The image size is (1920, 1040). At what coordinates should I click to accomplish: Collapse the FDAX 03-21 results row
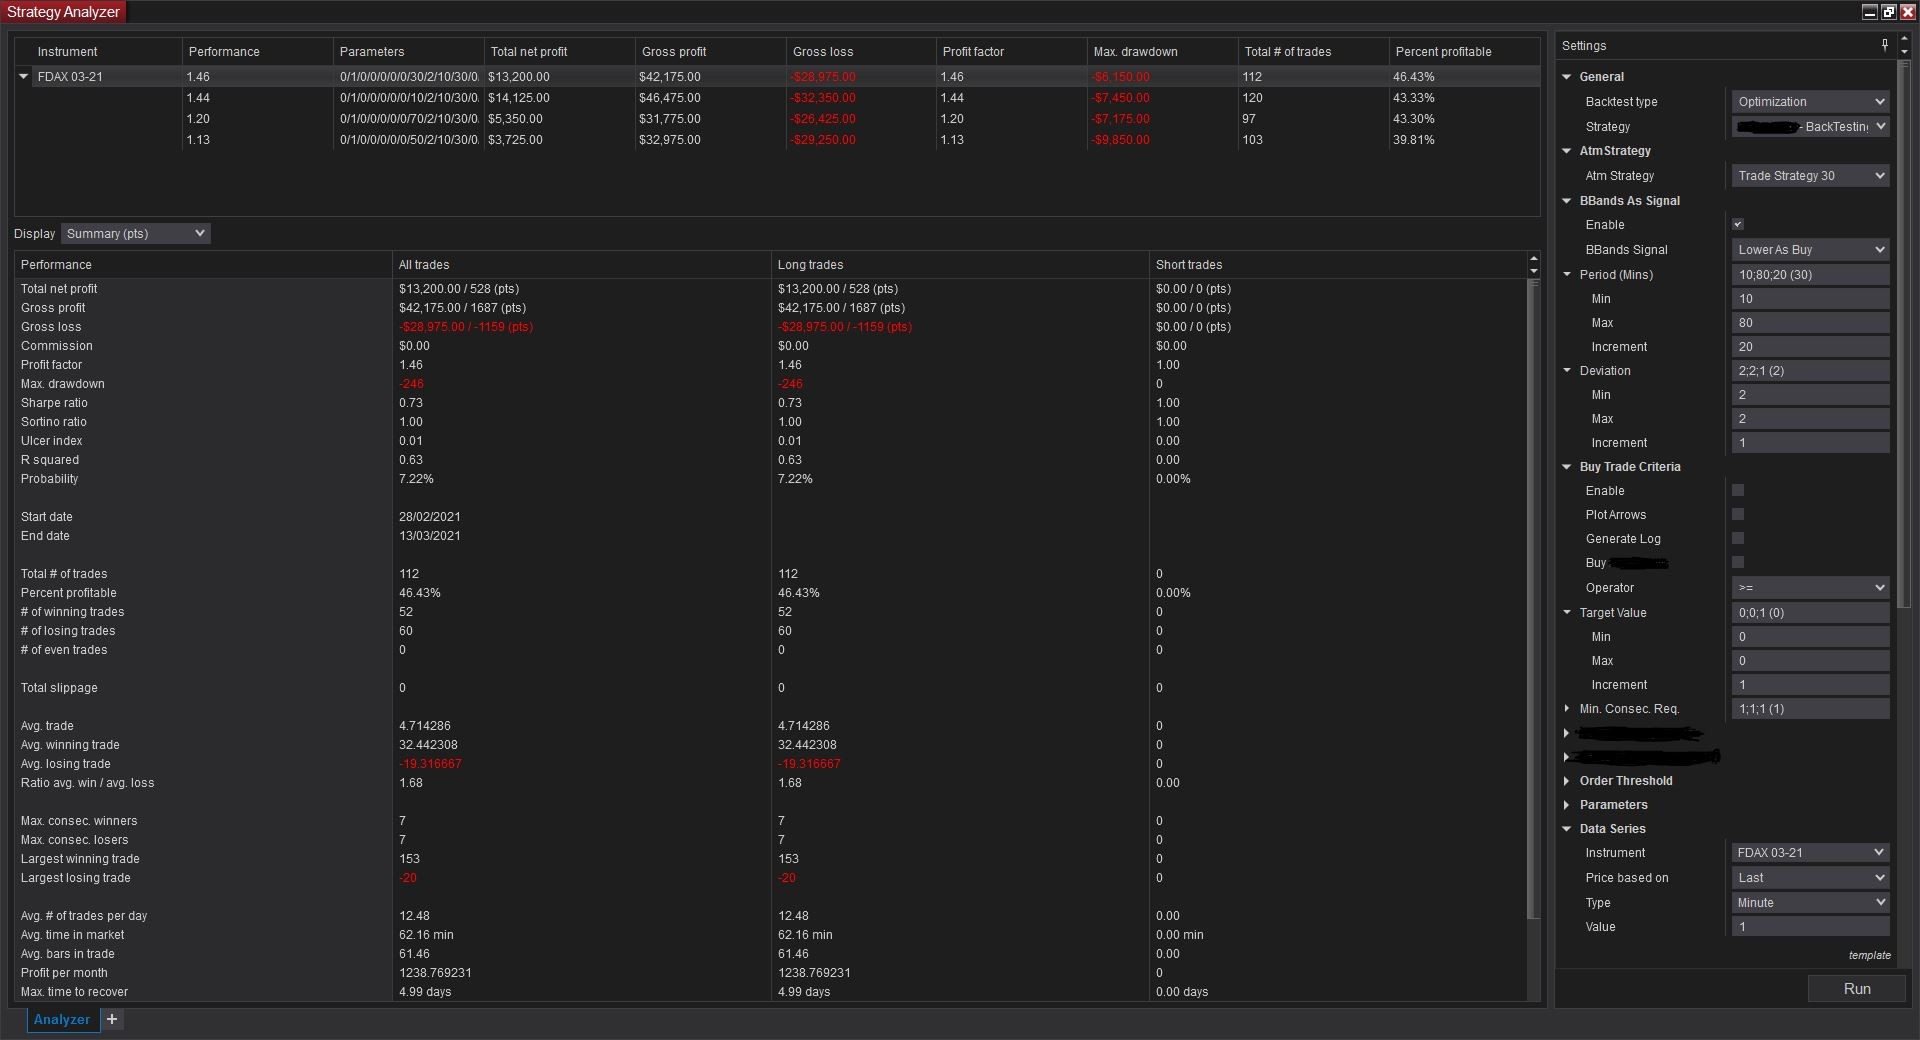click(24, 76)
